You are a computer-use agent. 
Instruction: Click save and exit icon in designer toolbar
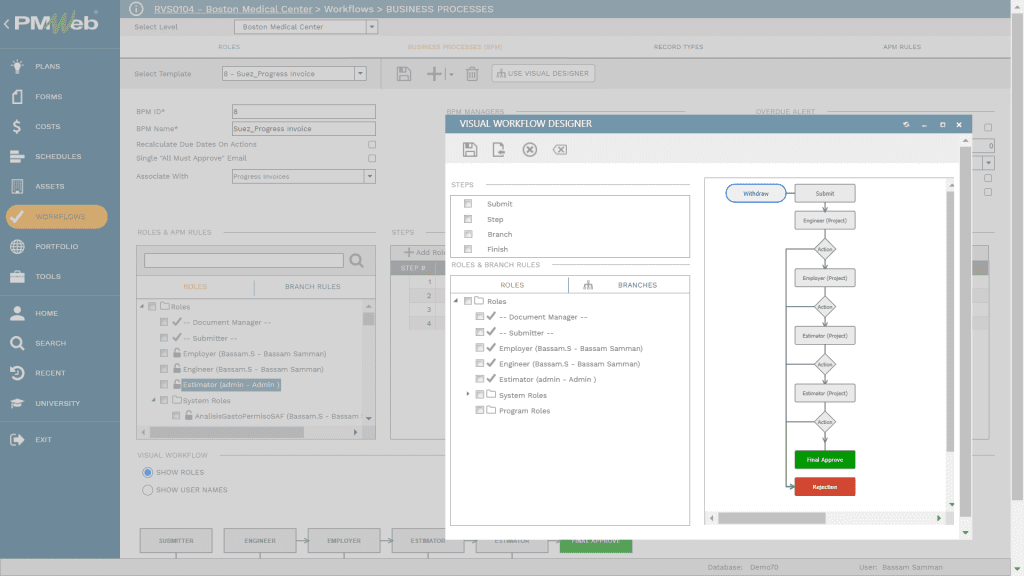pos(498,150)
